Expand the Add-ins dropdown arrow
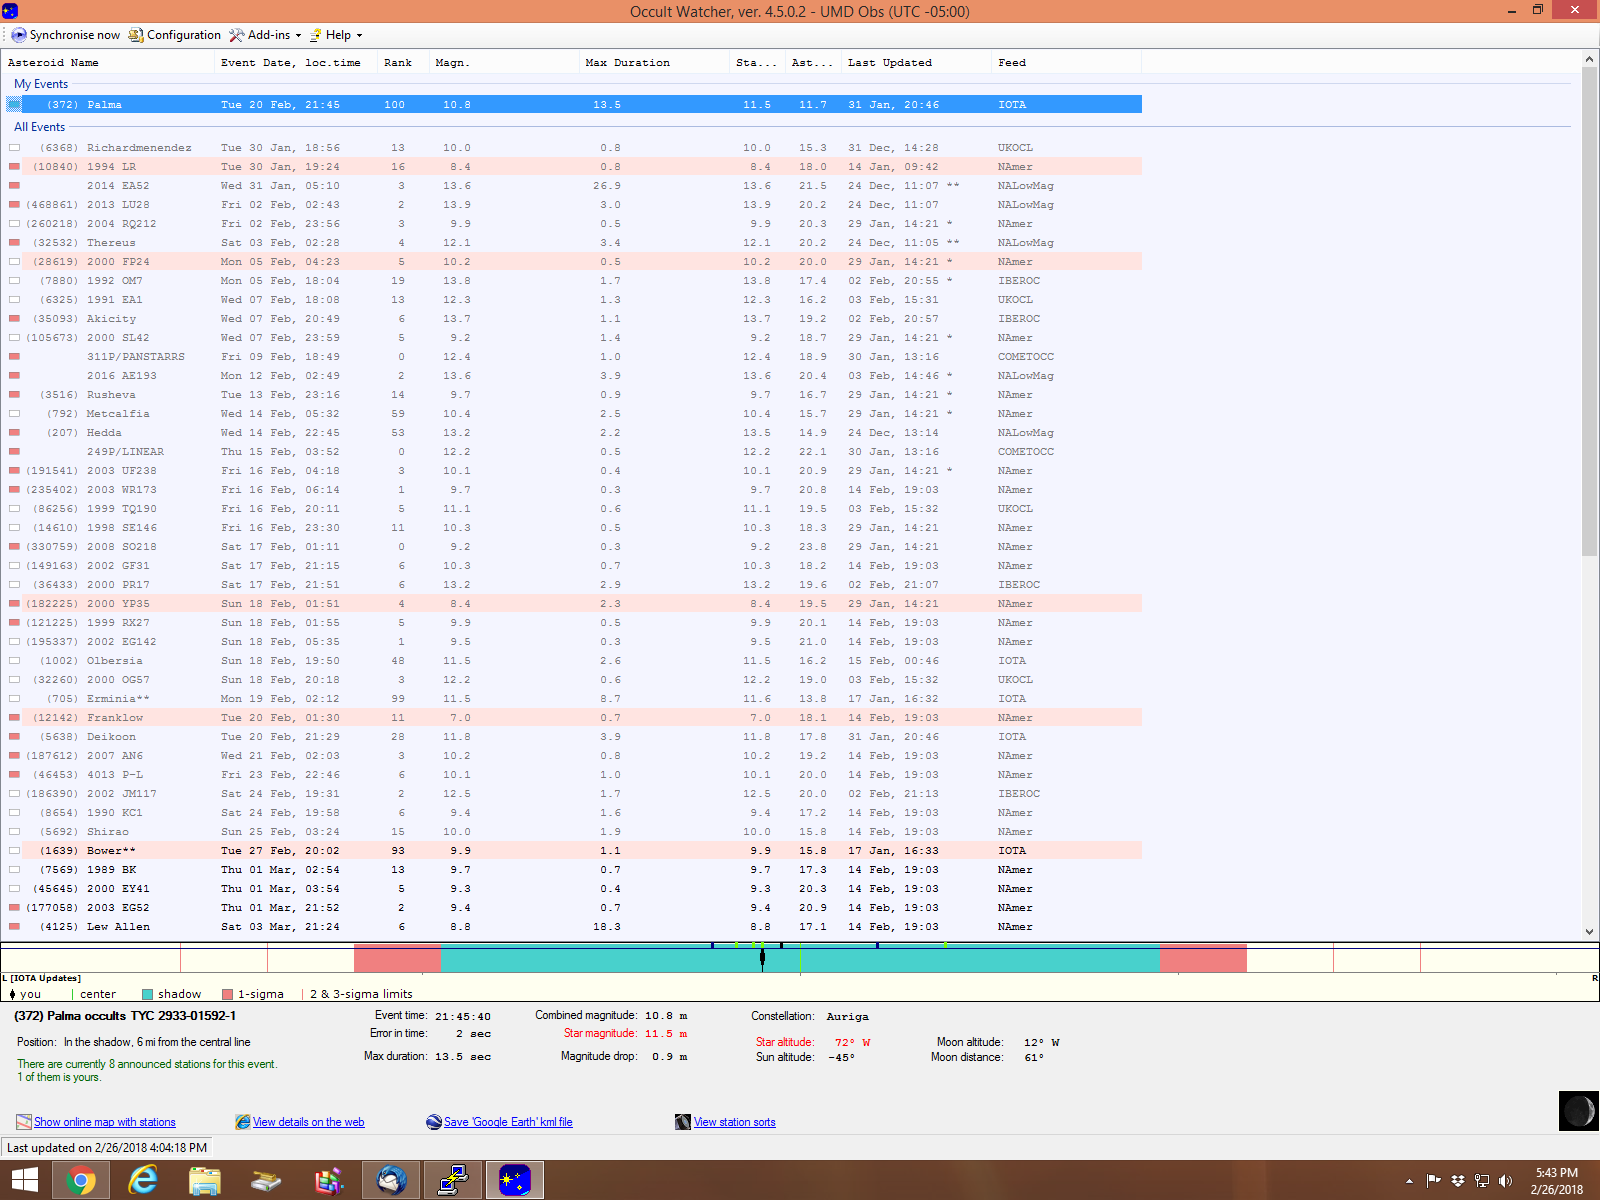 (298, 35)
